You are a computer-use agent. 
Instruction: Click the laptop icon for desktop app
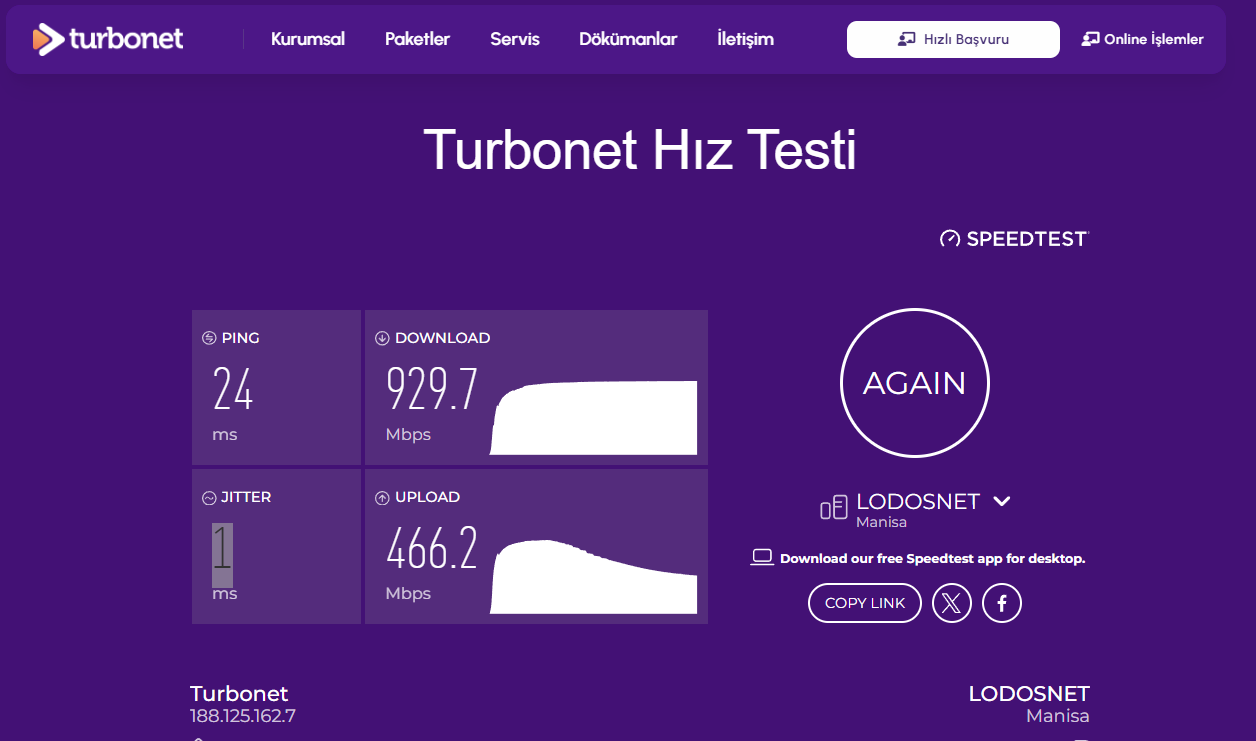pyautogui.click(x=763, y=558)
